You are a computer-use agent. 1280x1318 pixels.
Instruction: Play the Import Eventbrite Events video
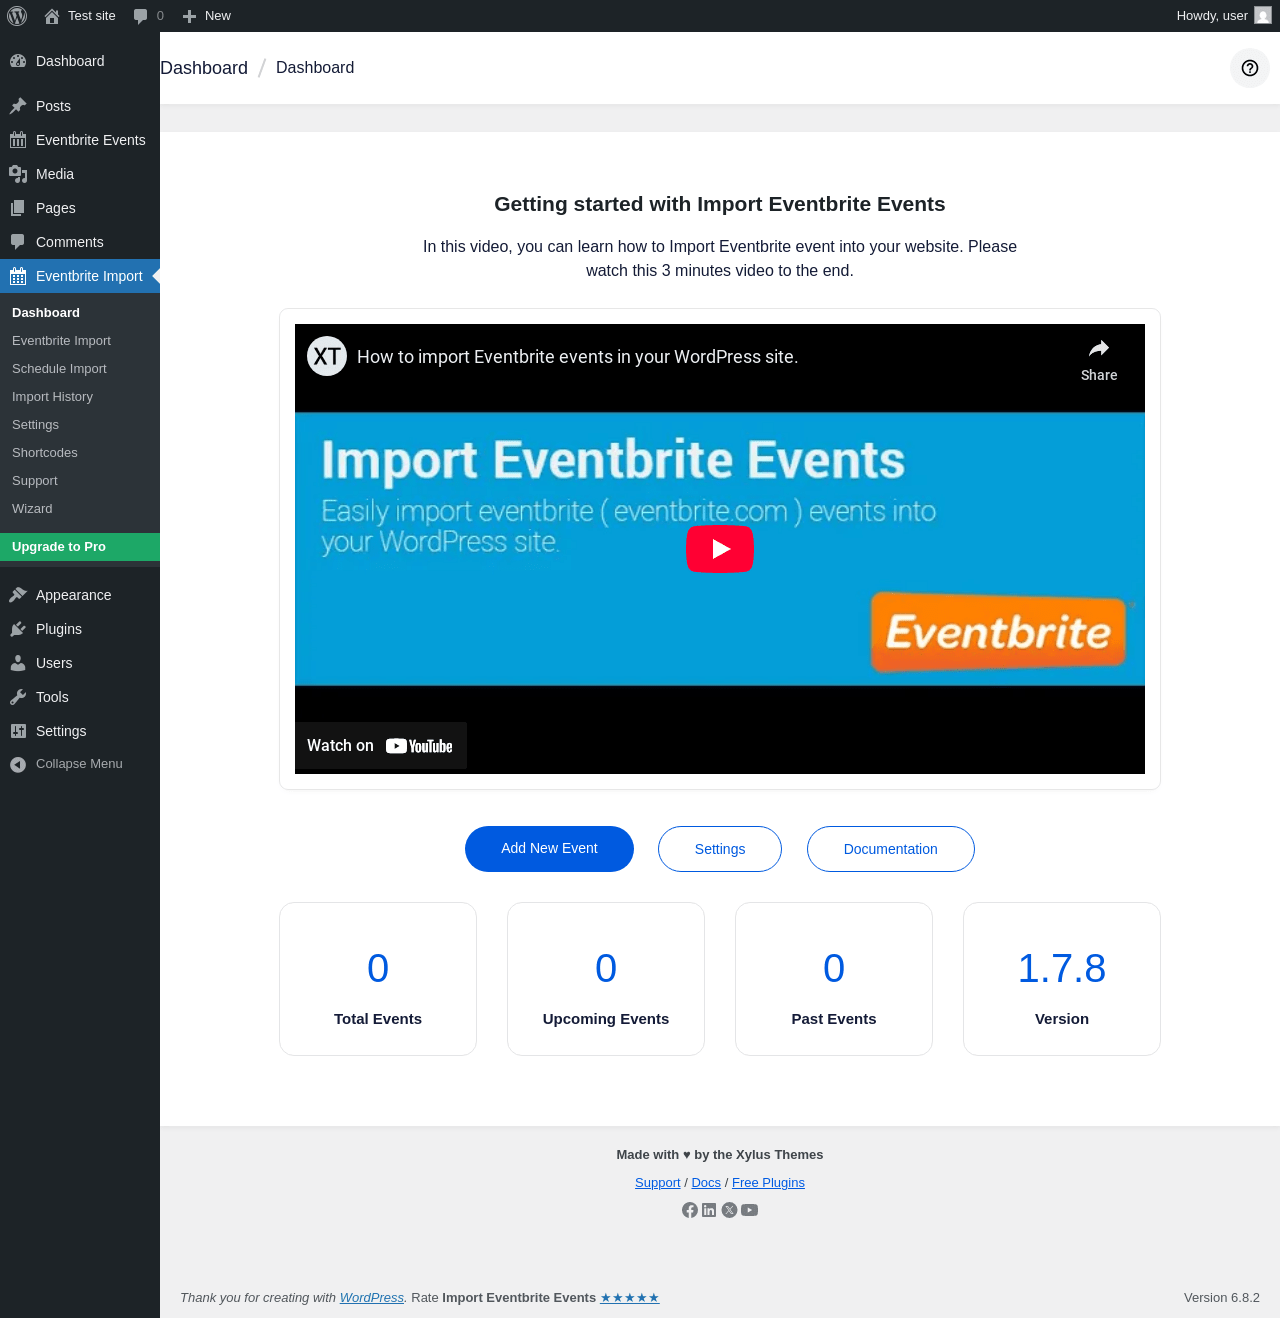[x=720, y=549]
